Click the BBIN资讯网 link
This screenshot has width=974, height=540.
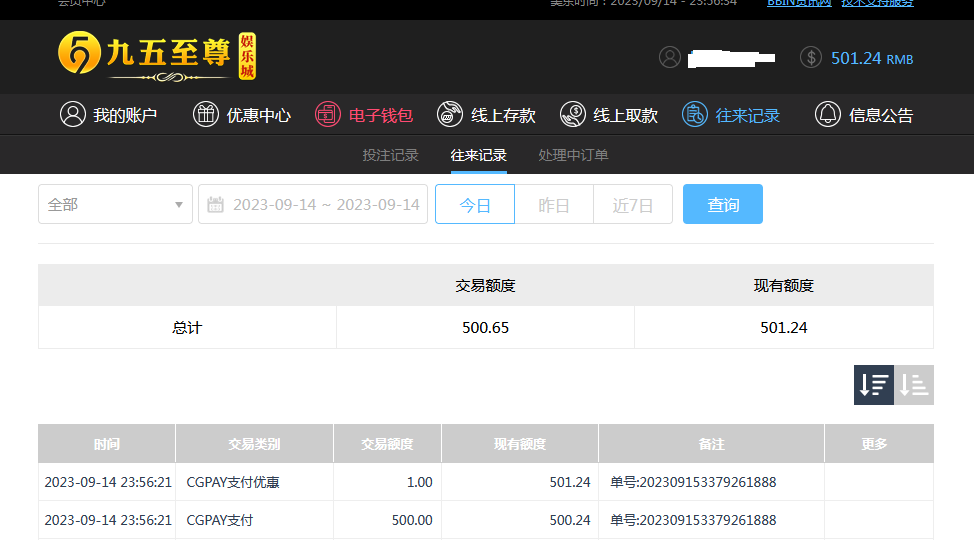(799, 3)
